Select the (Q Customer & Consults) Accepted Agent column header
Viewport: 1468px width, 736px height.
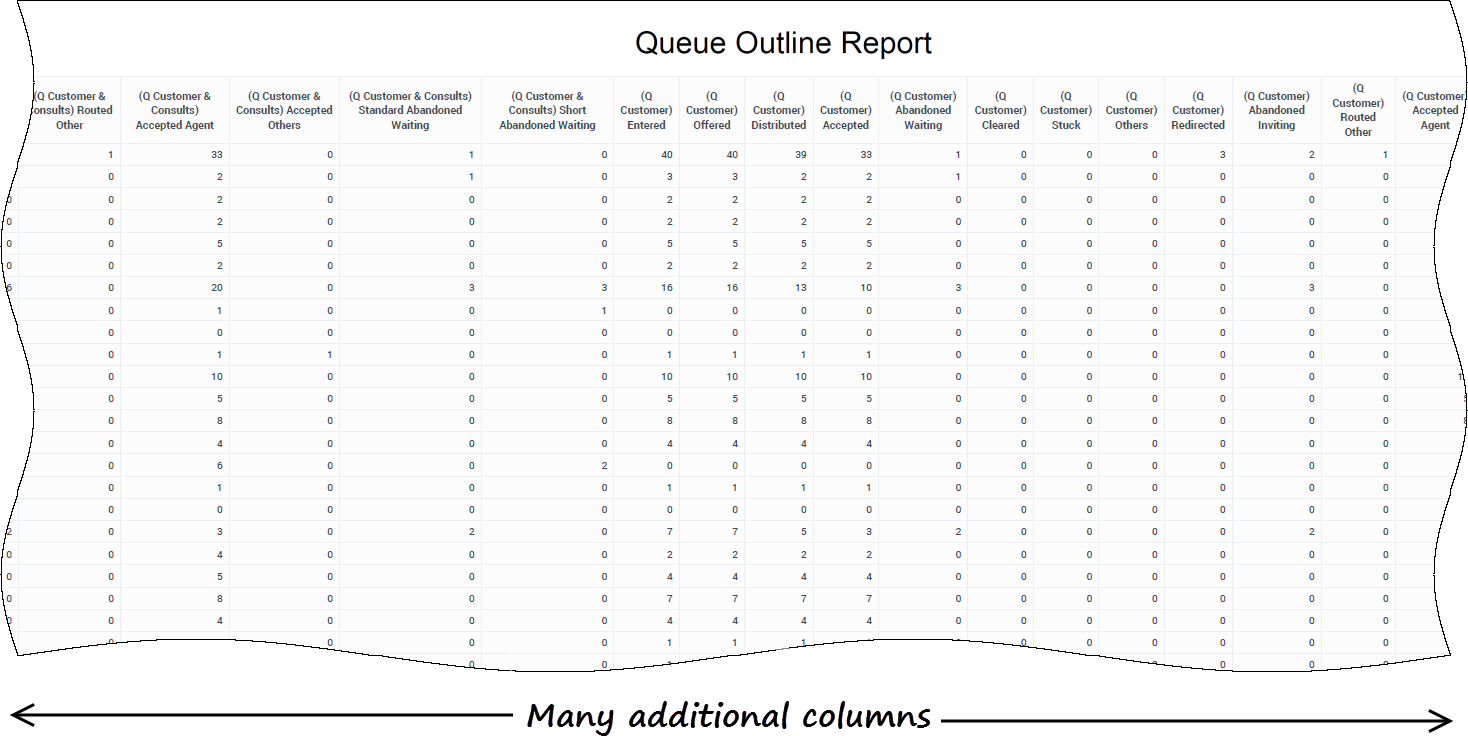click(175, 111)
